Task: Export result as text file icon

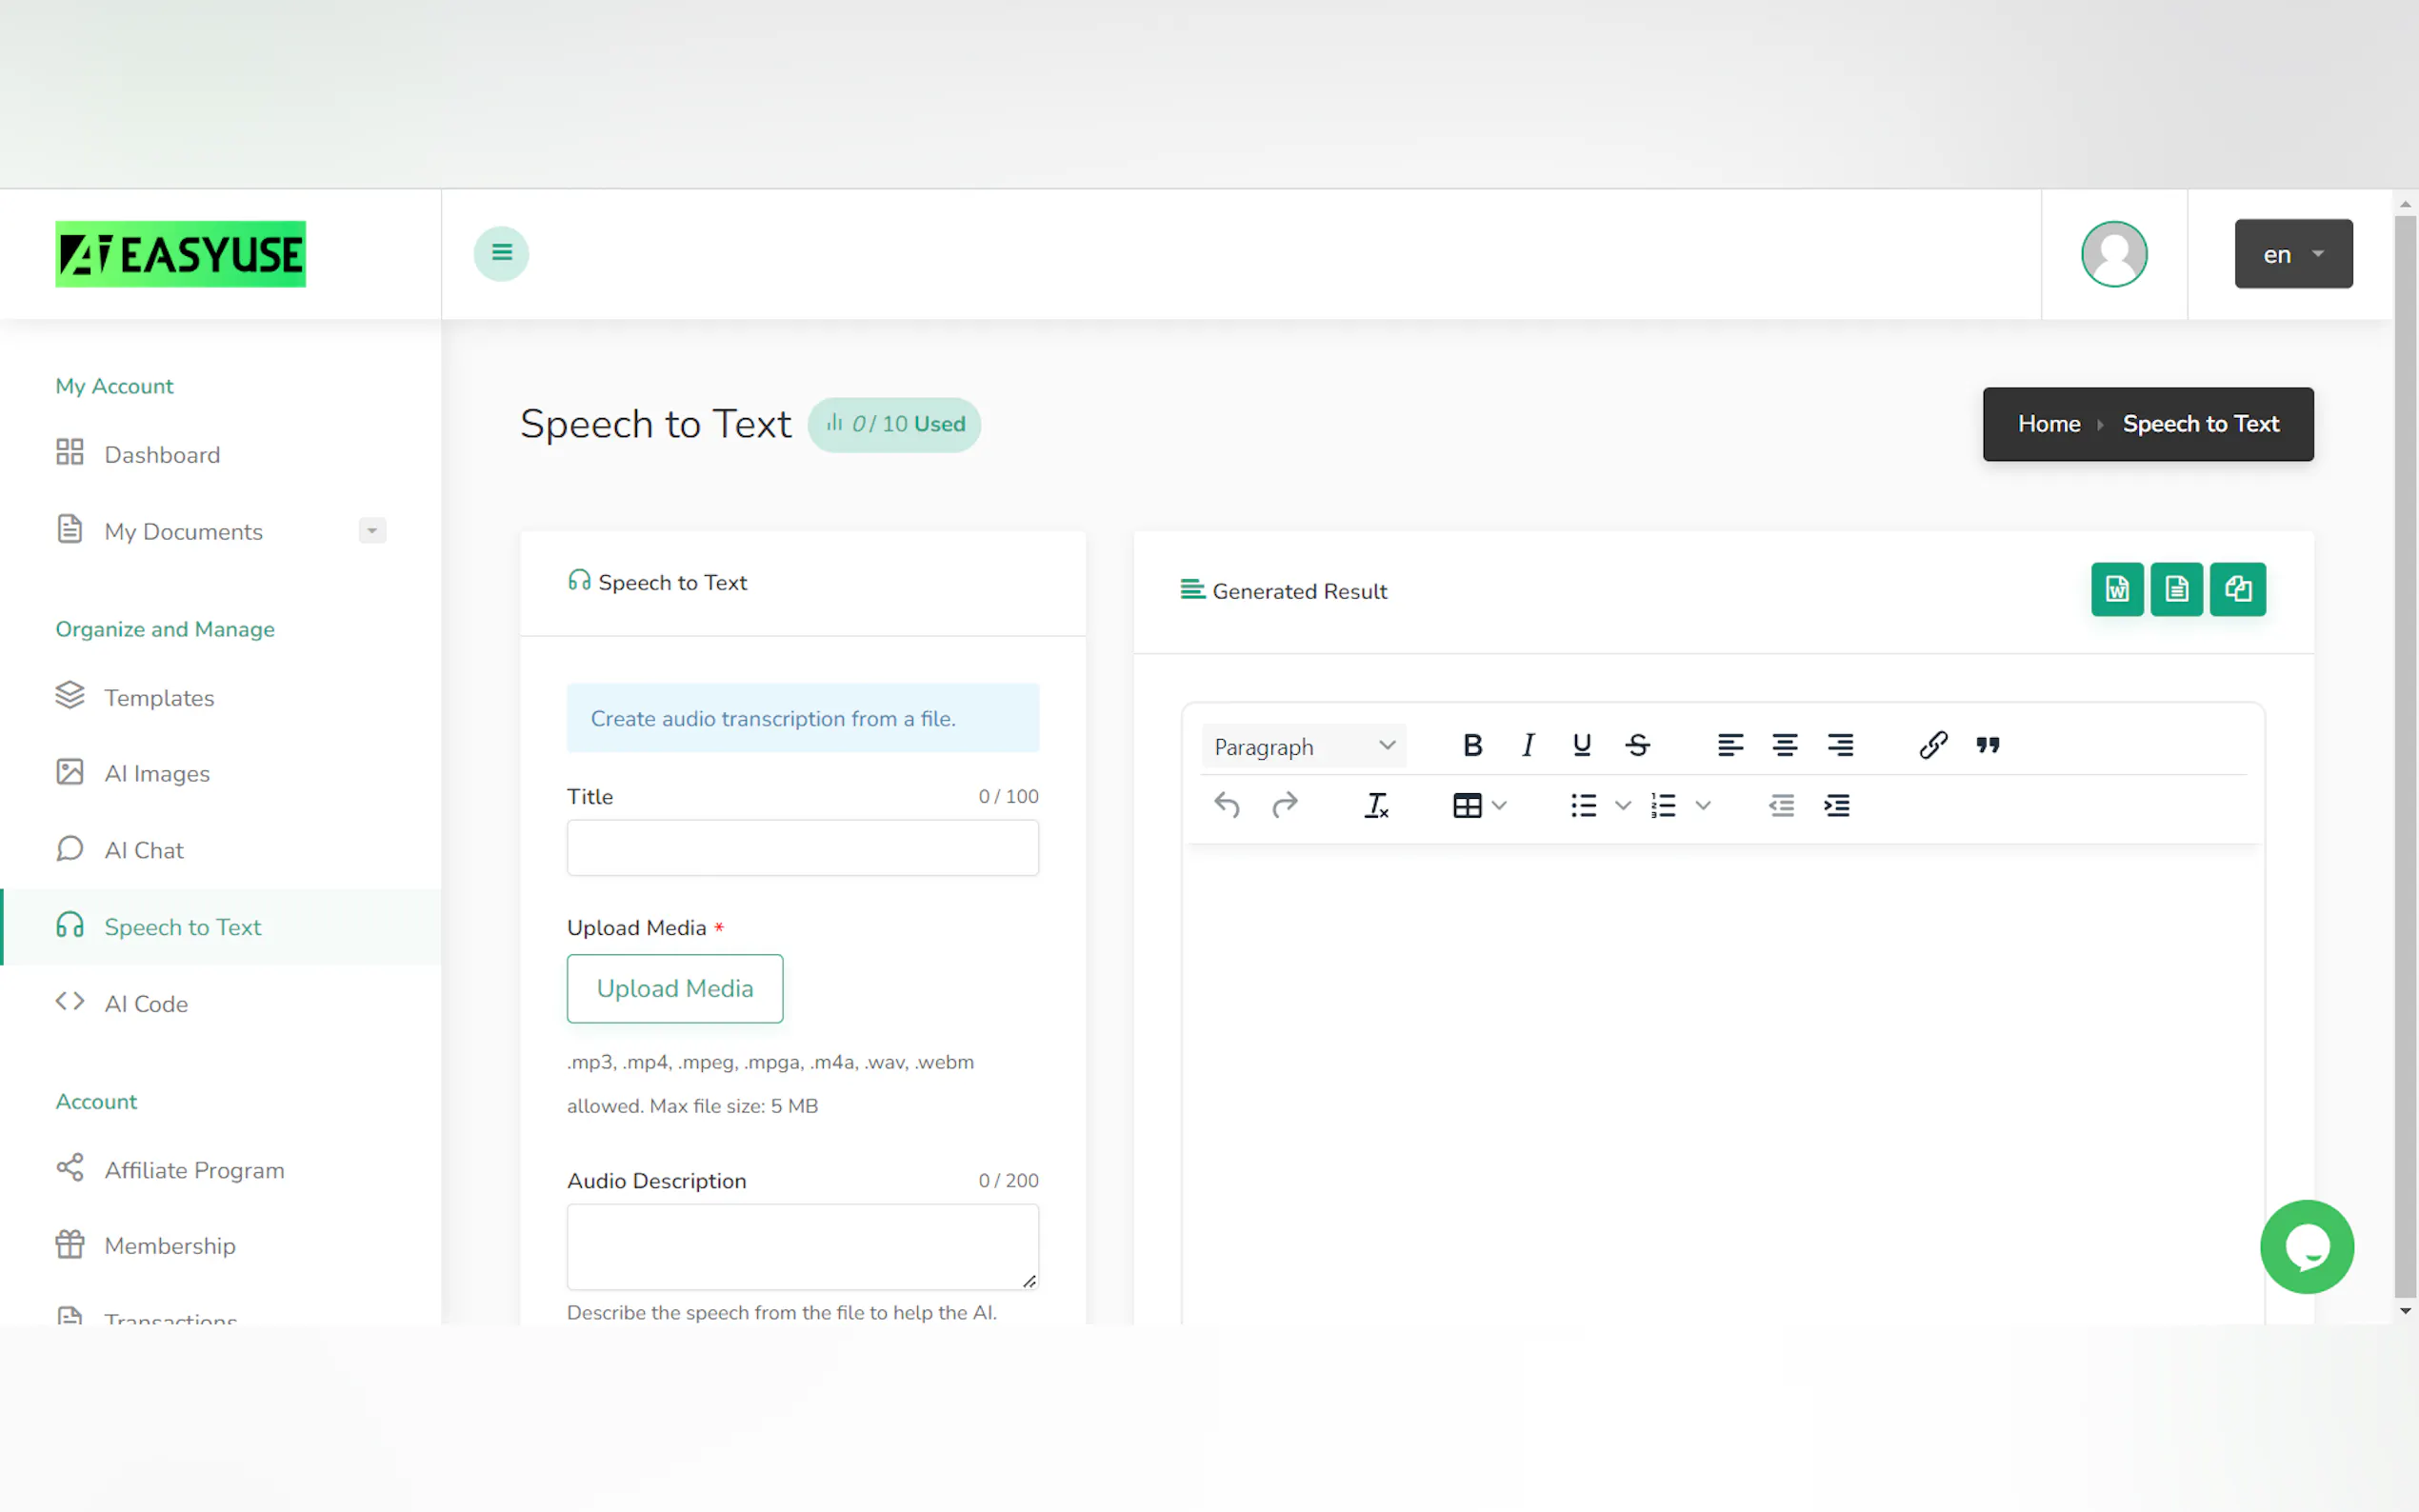Action: (2176, 589)
